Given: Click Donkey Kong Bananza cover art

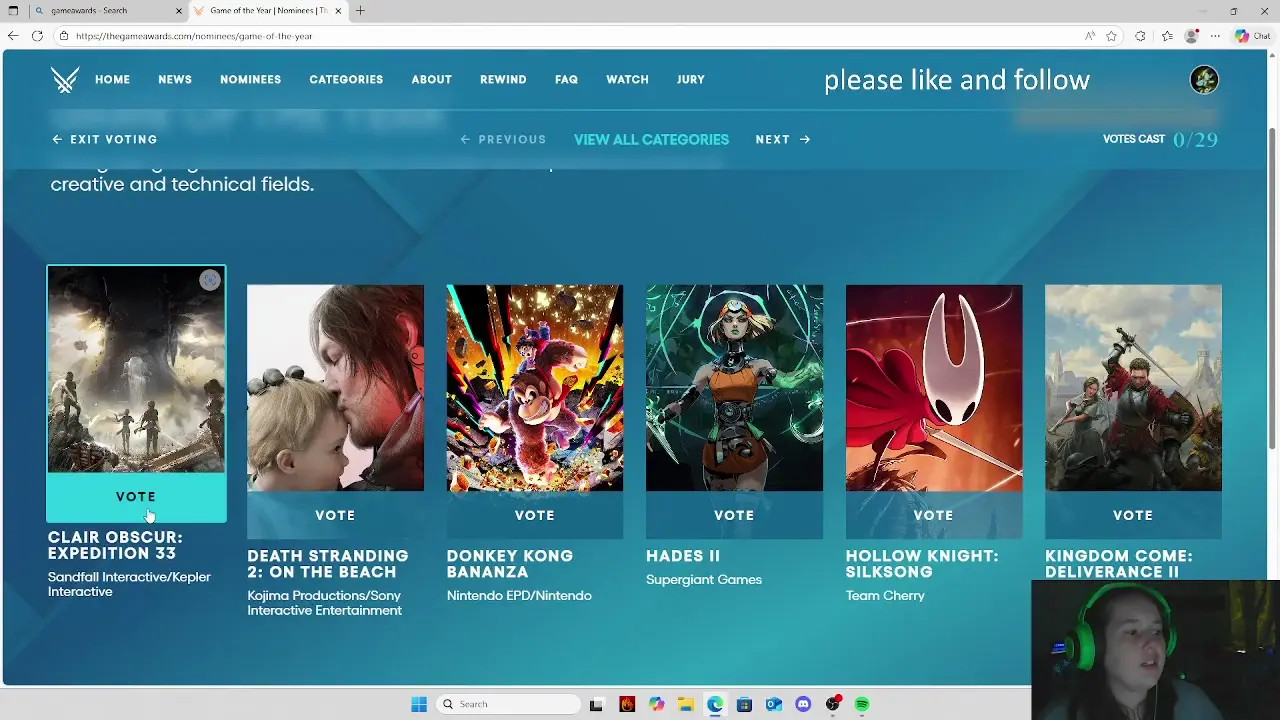Looking at the screenshot, I should [534, 388].
